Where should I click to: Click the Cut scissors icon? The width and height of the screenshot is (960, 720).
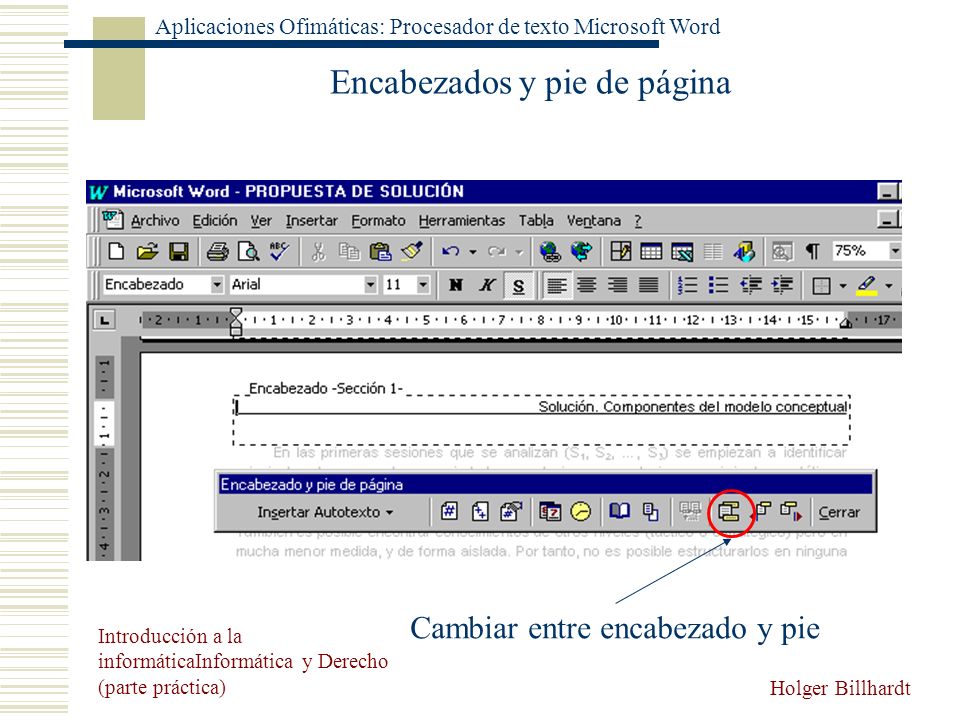(x=318, y=252)
